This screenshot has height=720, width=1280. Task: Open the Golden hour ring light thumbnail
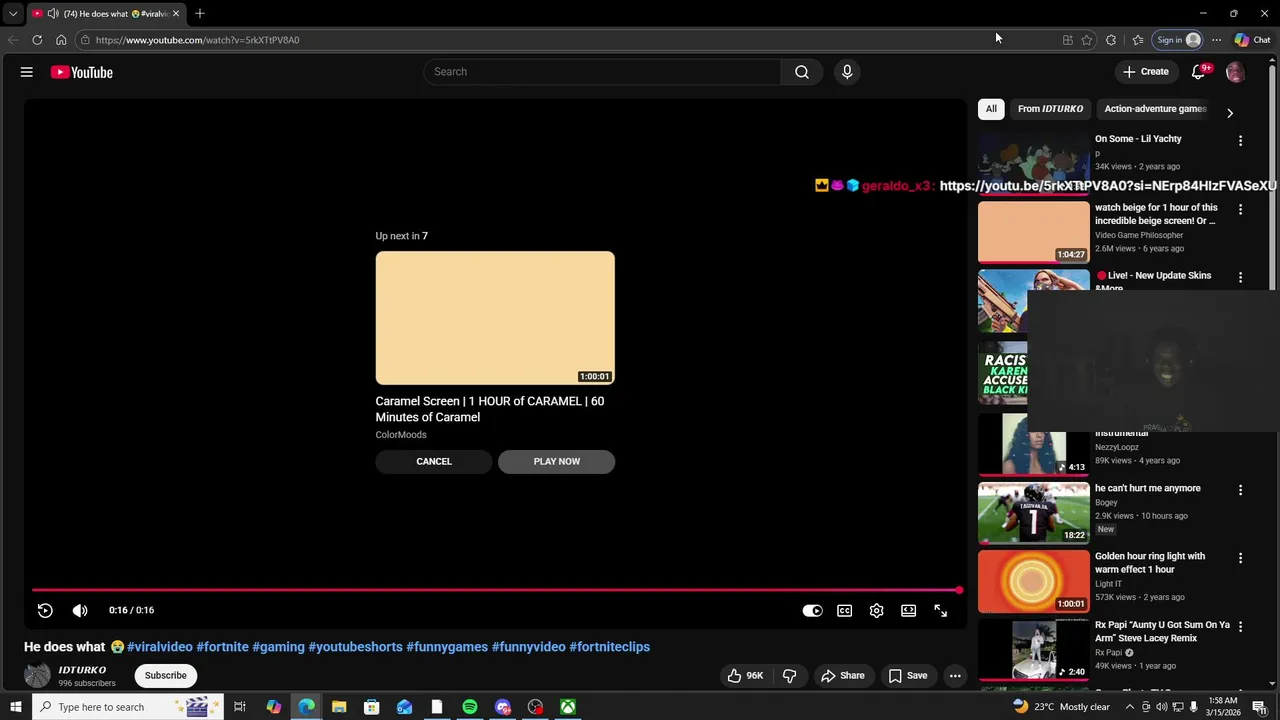click(x=1034, y=581)
